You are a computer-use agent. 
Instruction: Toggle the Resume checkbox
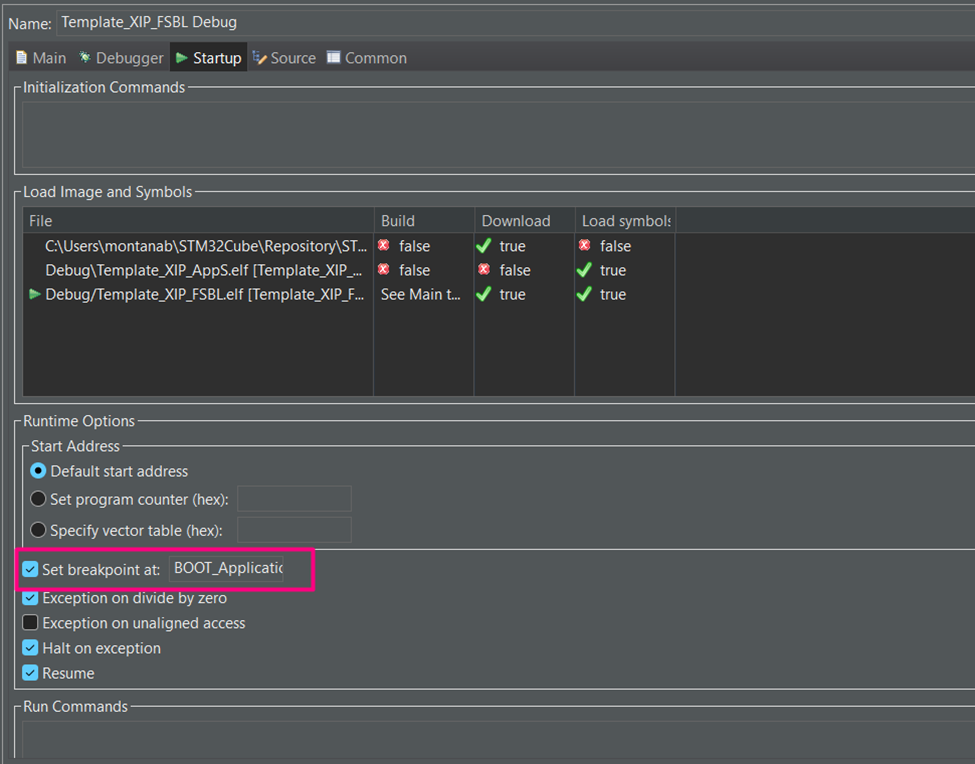(x=31, y=673)
